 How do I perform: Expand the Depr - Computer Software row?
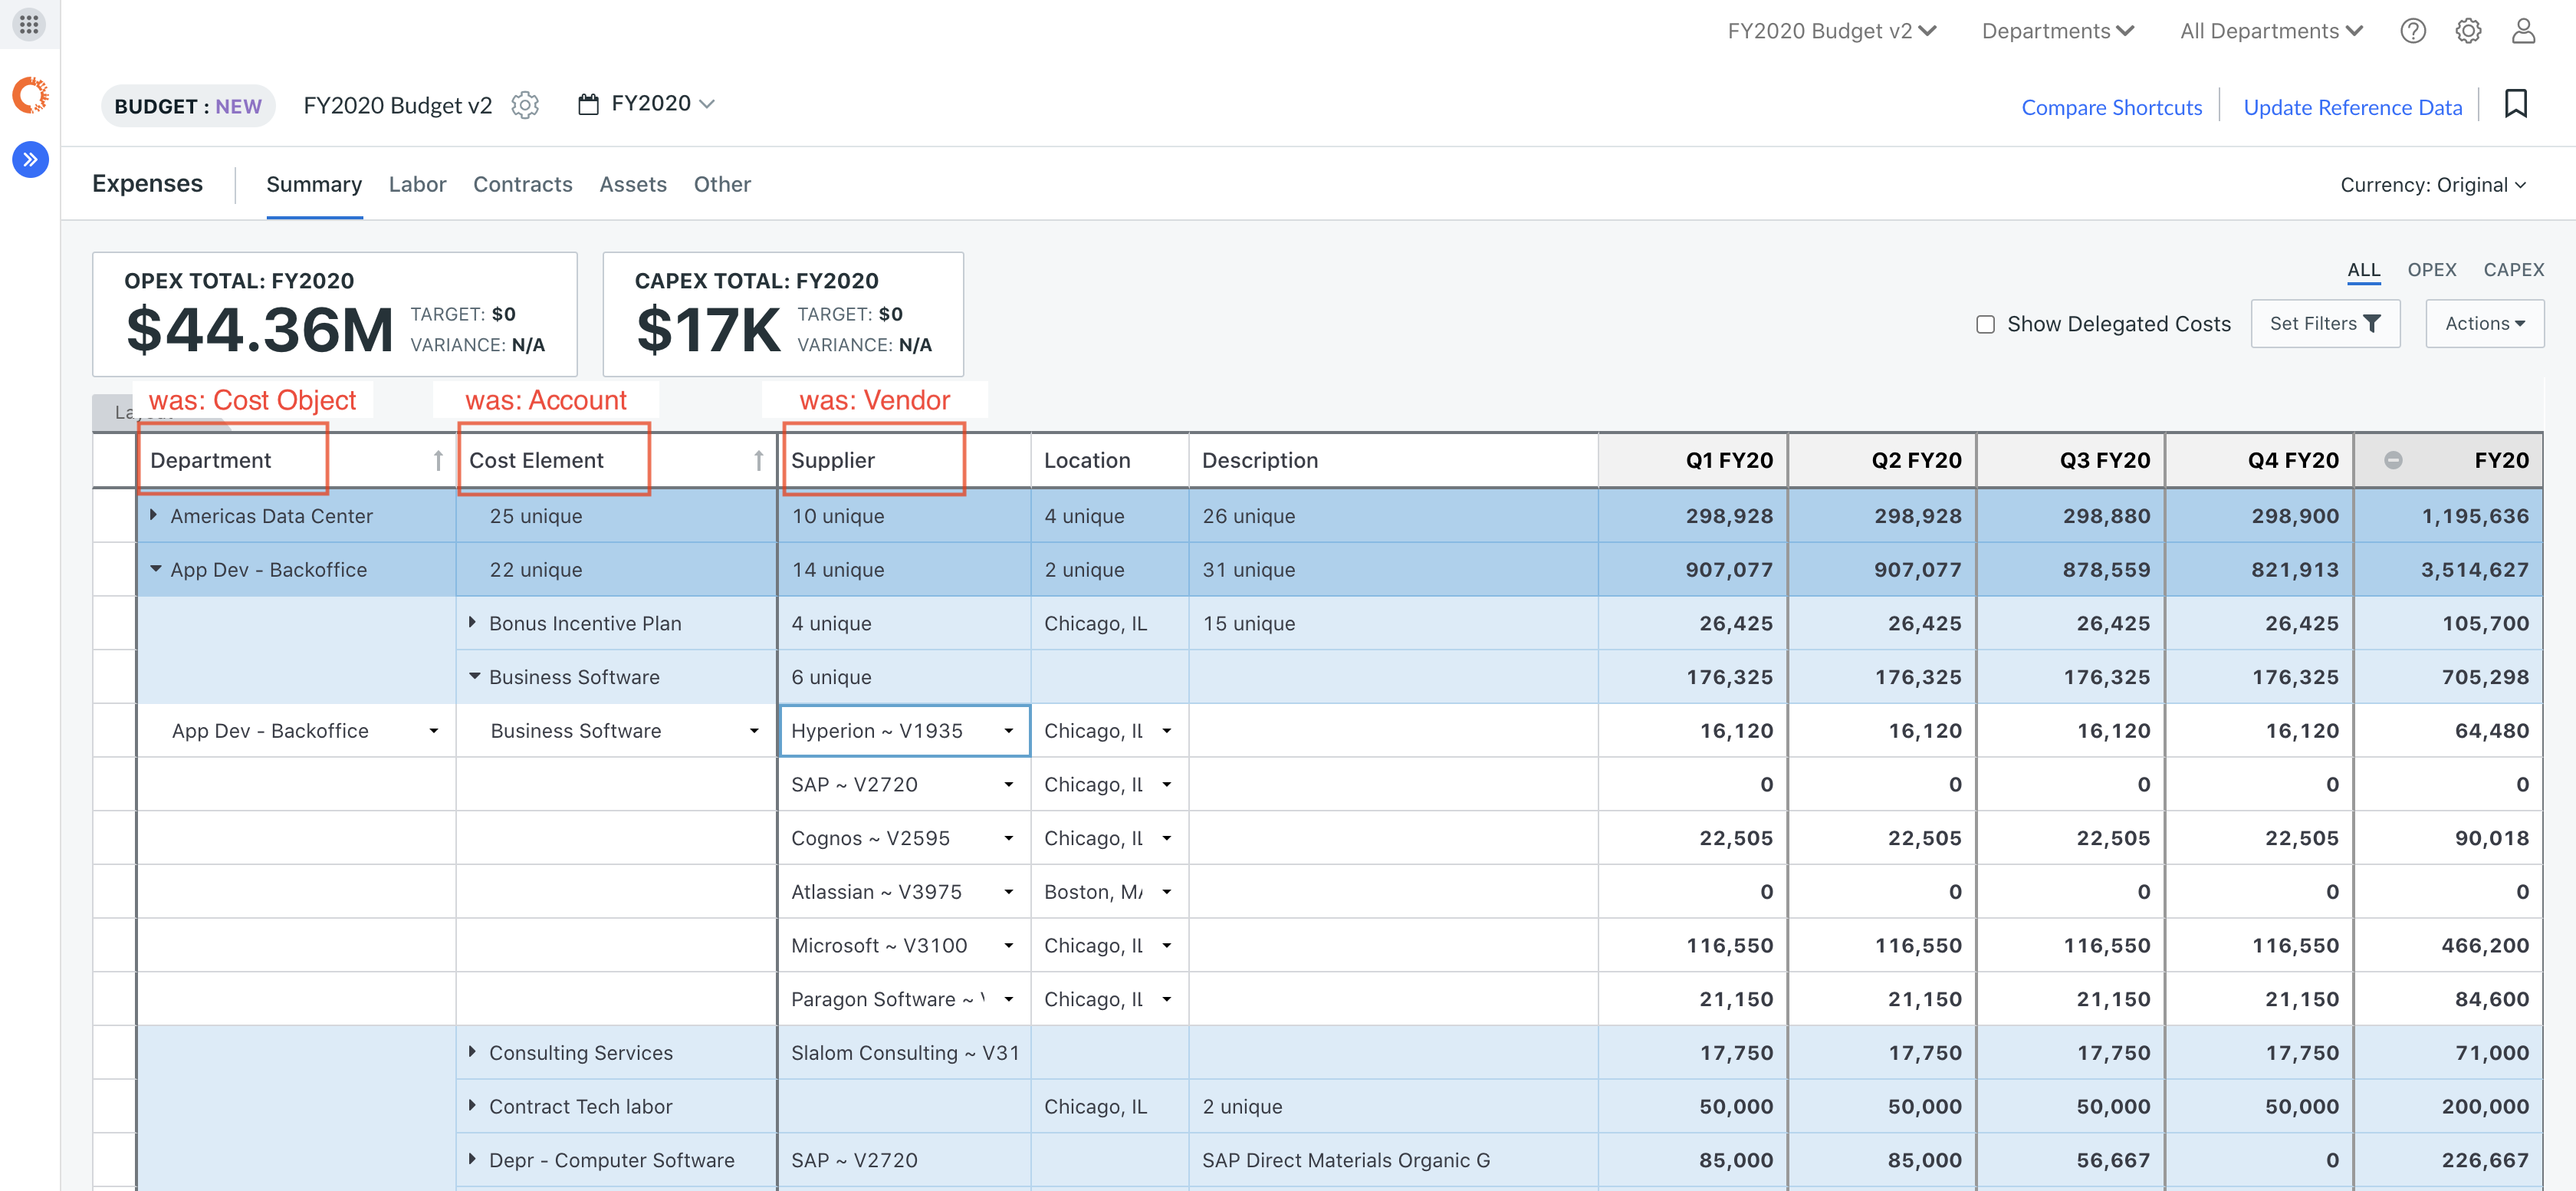[x=472, y=1160]
